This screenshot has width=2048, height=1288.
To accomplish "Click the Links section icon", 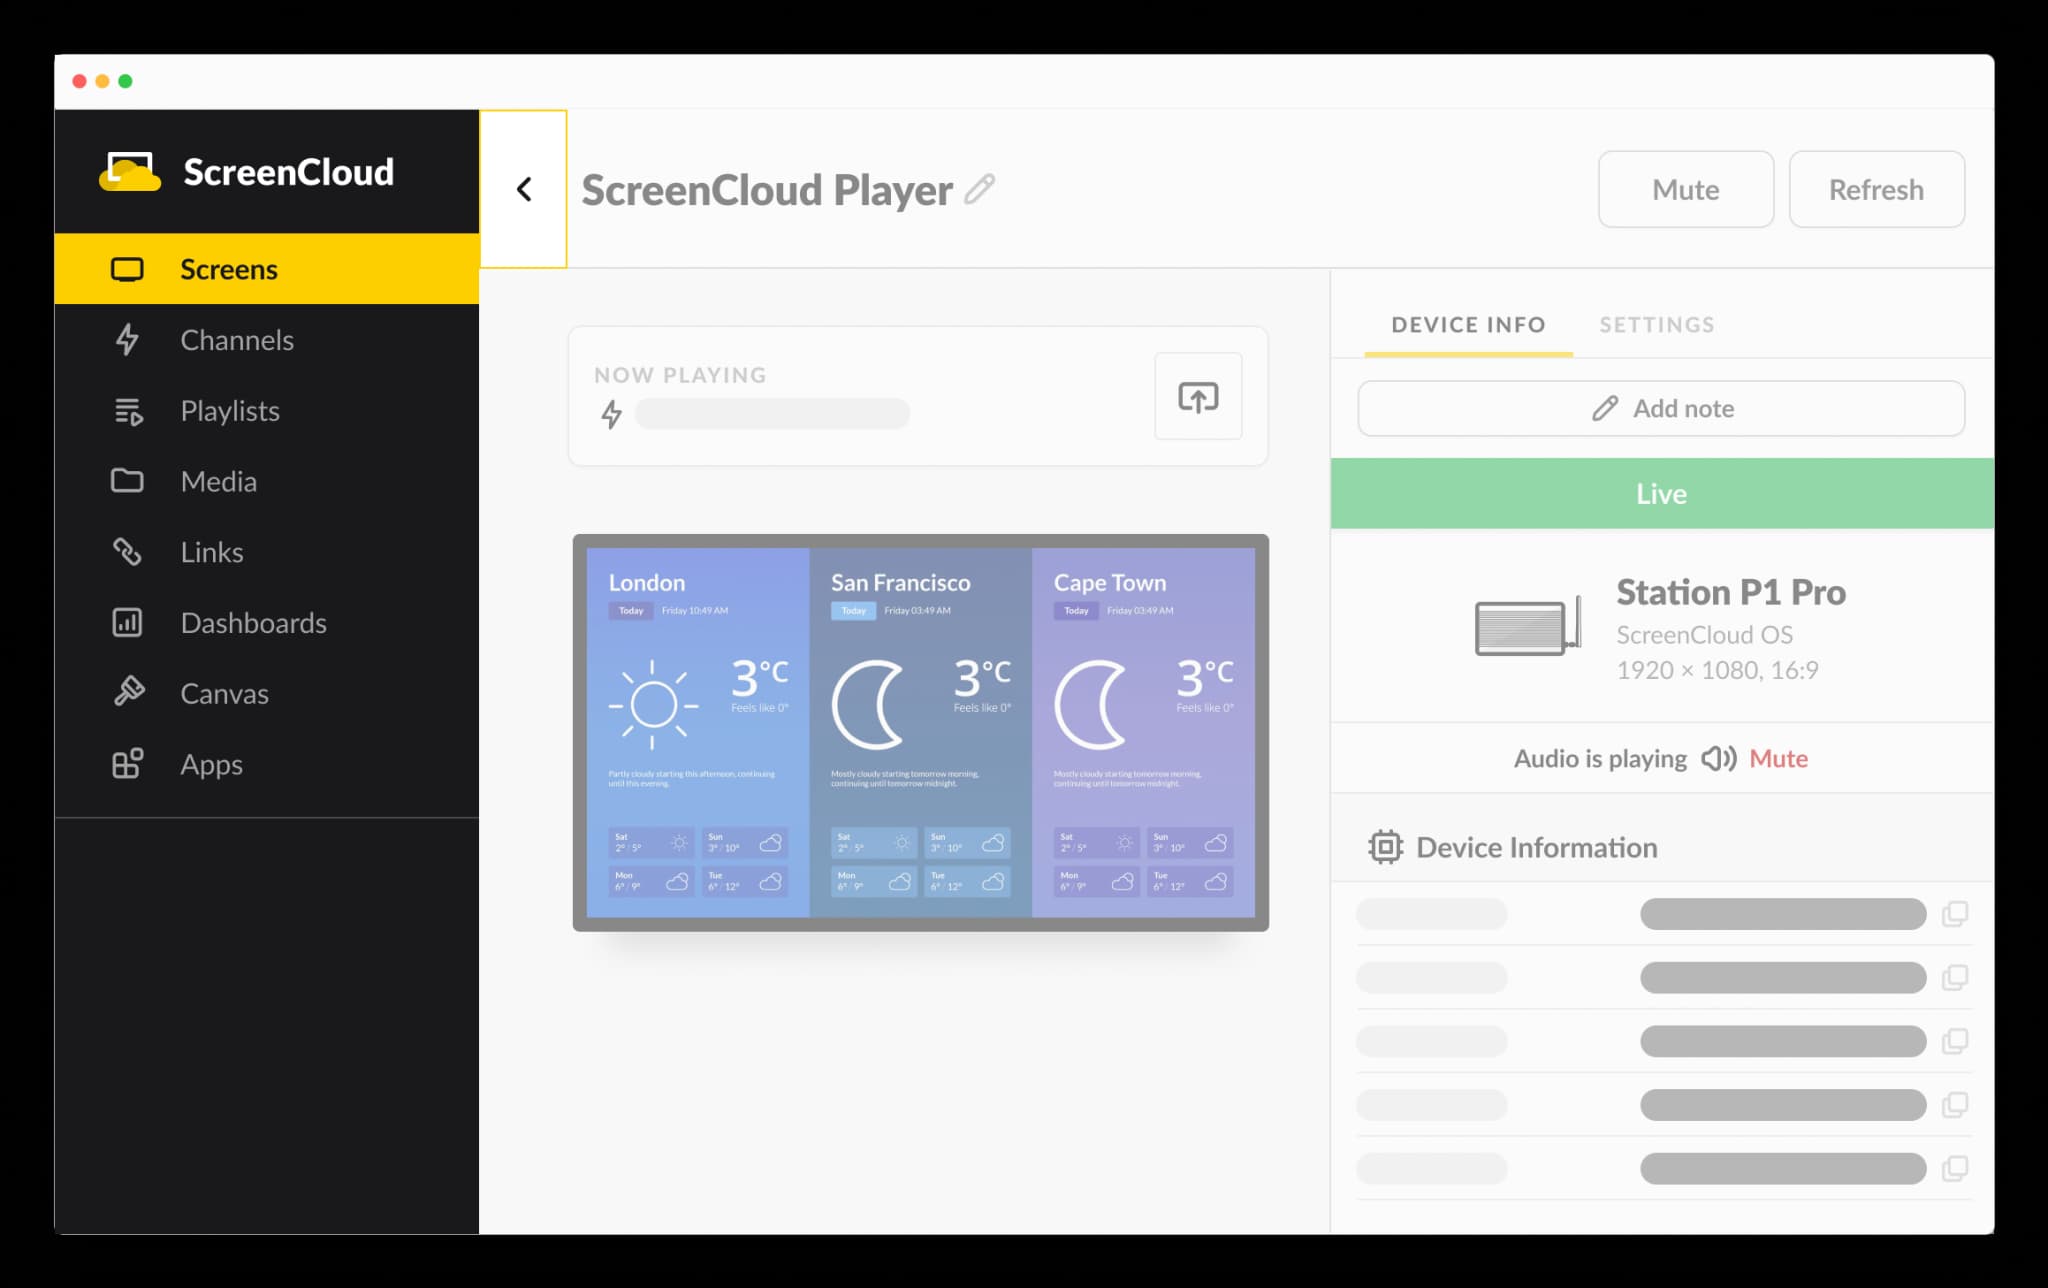I will point(126,552).
